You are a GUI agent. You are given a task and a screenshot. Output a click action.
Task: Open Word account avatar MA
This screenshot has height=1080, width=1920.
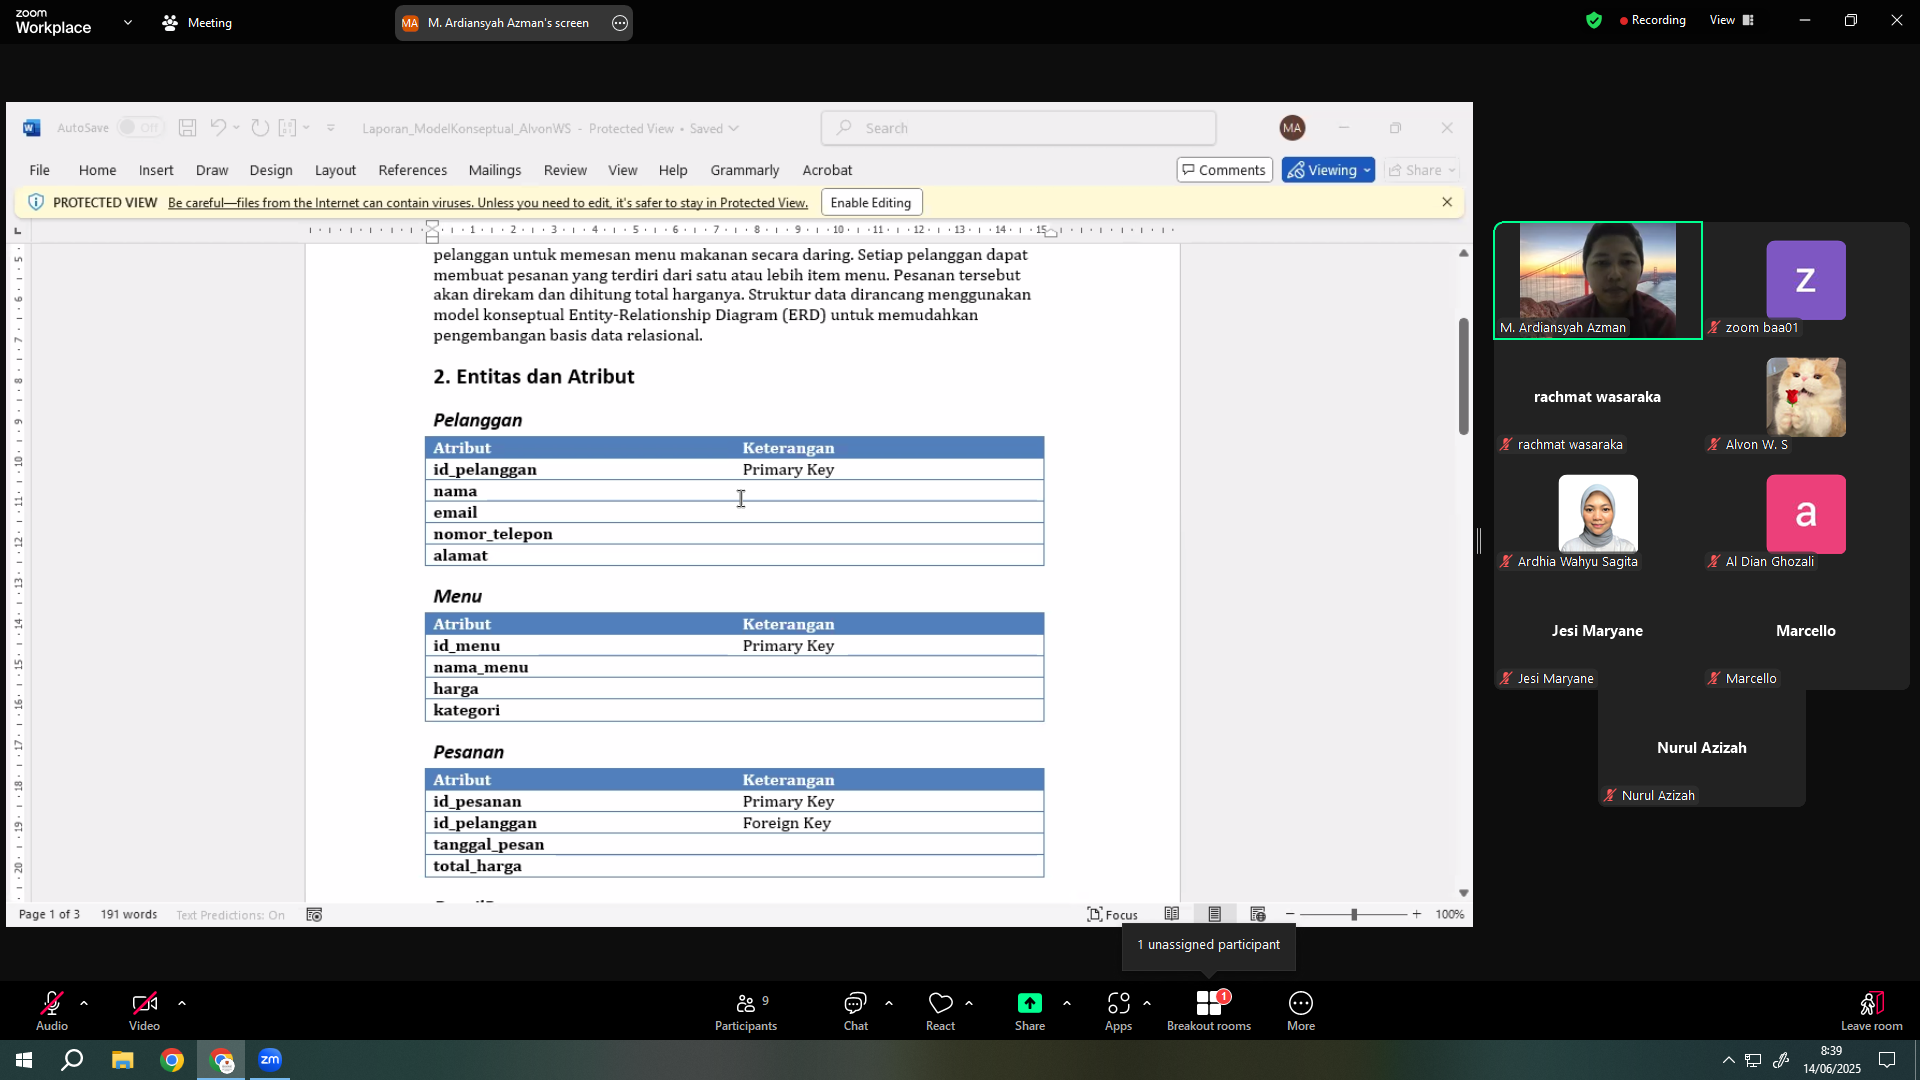tap(1292, 128)
